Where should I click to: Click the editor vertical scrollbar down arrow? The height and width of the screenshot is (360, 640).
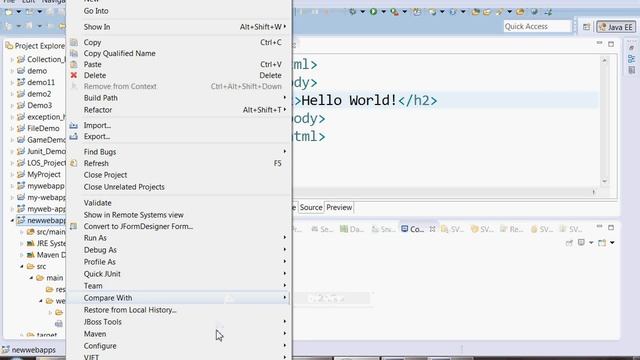click(604, 181)
